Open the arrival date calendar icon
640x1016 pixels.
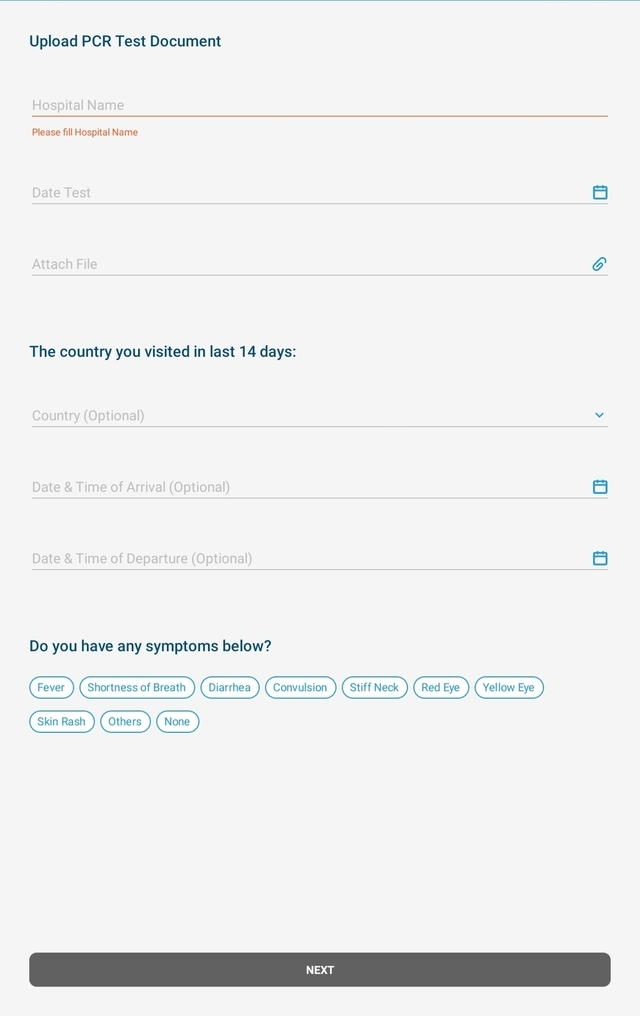click(x=600, y=487)
